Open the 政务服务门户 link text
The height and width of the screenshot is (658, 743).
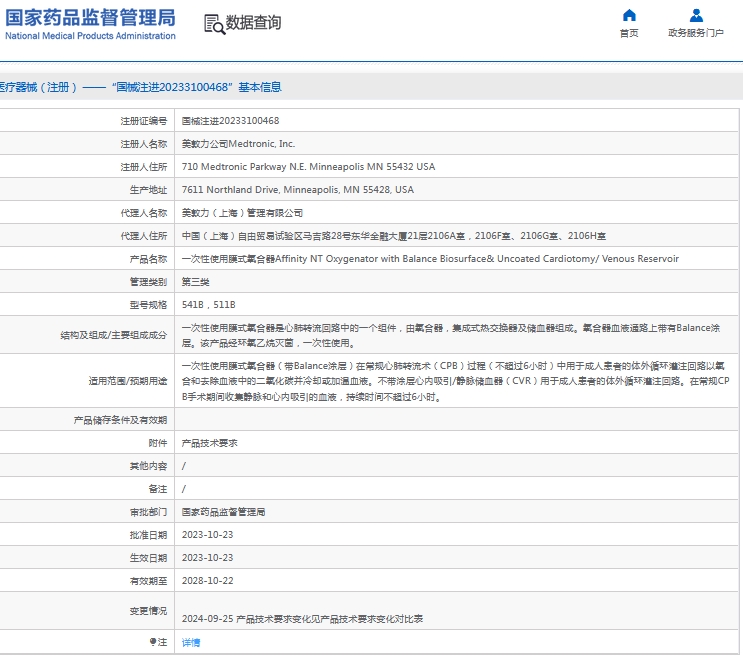[696, 33]
